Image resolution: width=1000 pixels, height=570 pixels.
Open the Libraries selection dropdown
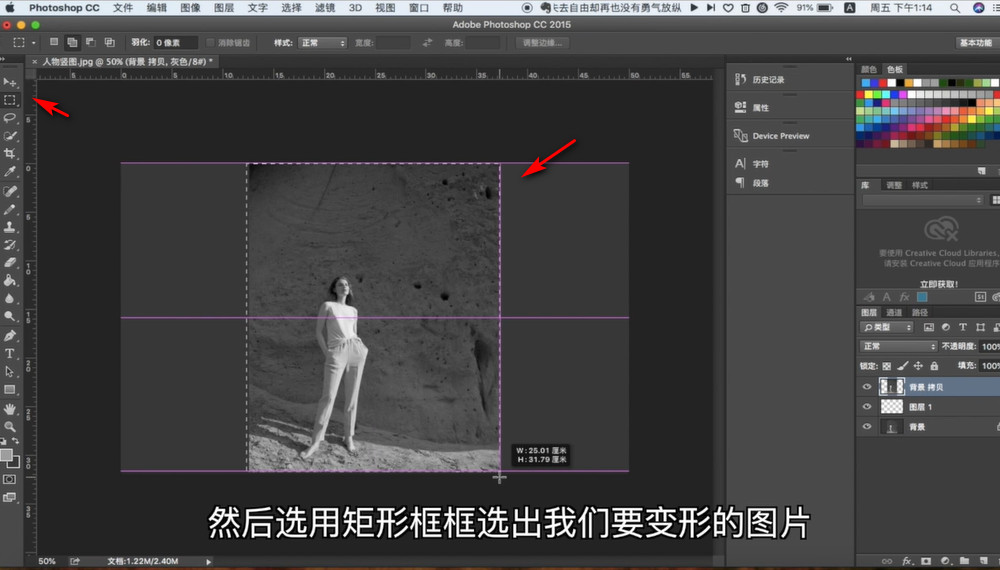(923, 200)
